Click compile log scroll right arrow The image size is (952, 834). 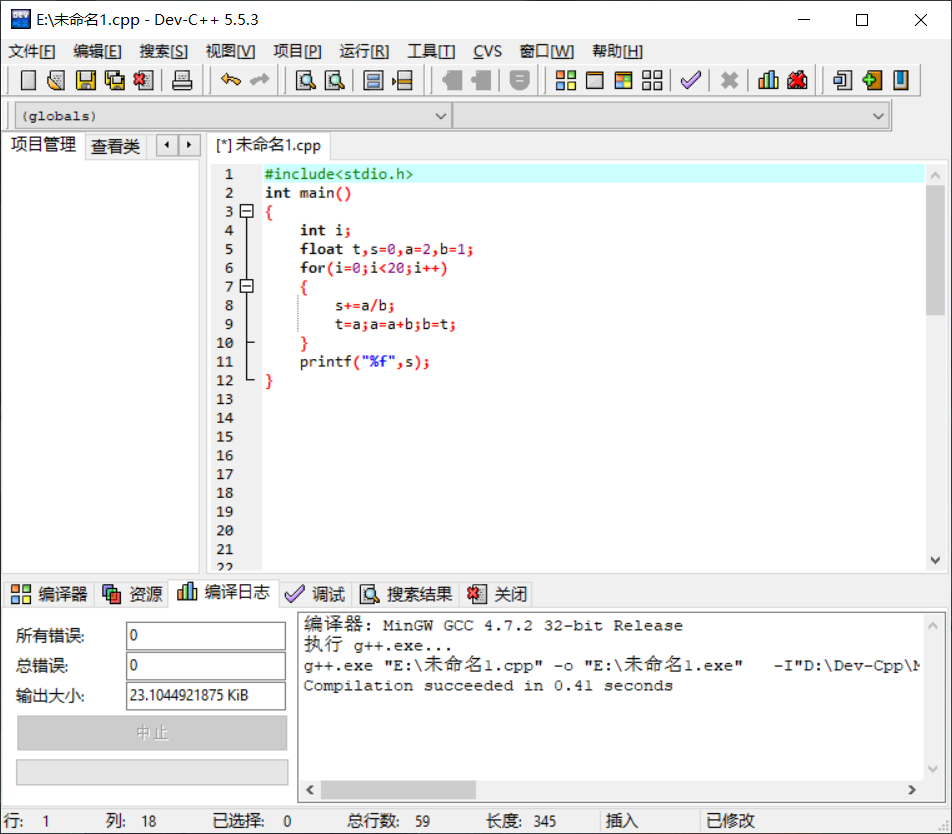911,790
